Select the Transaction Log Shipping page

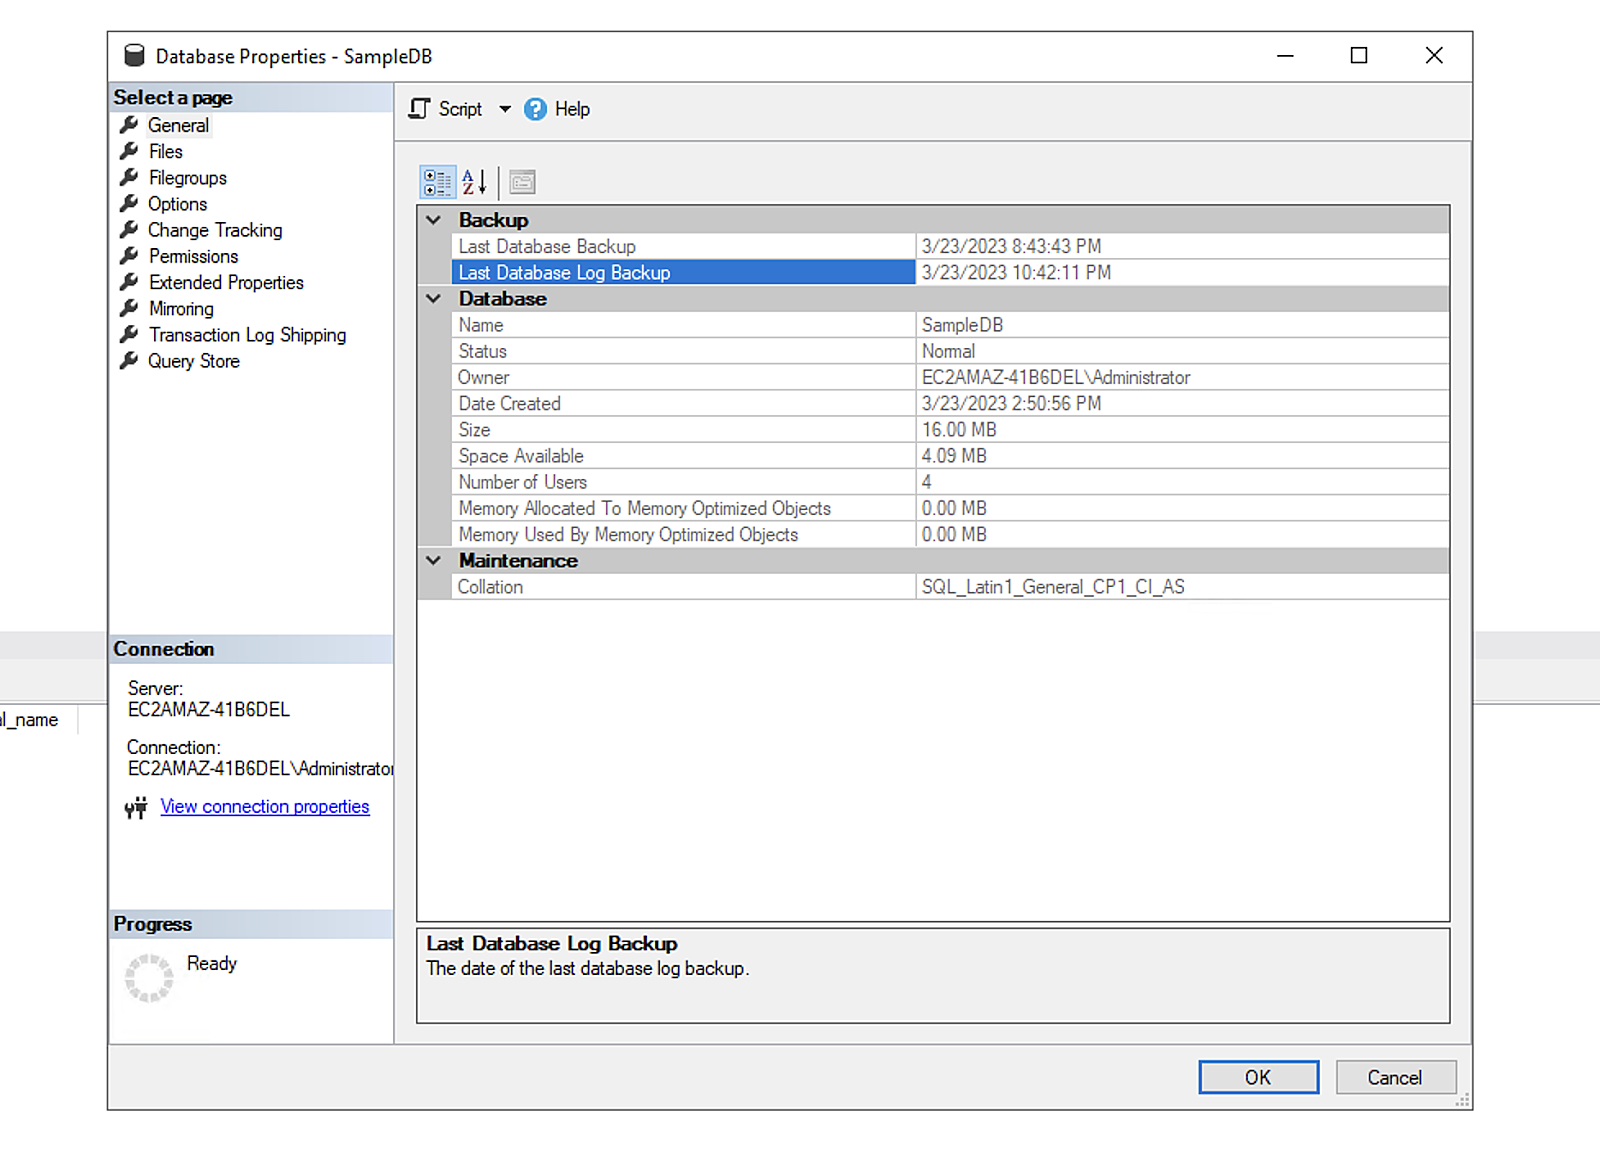[247, 335]
